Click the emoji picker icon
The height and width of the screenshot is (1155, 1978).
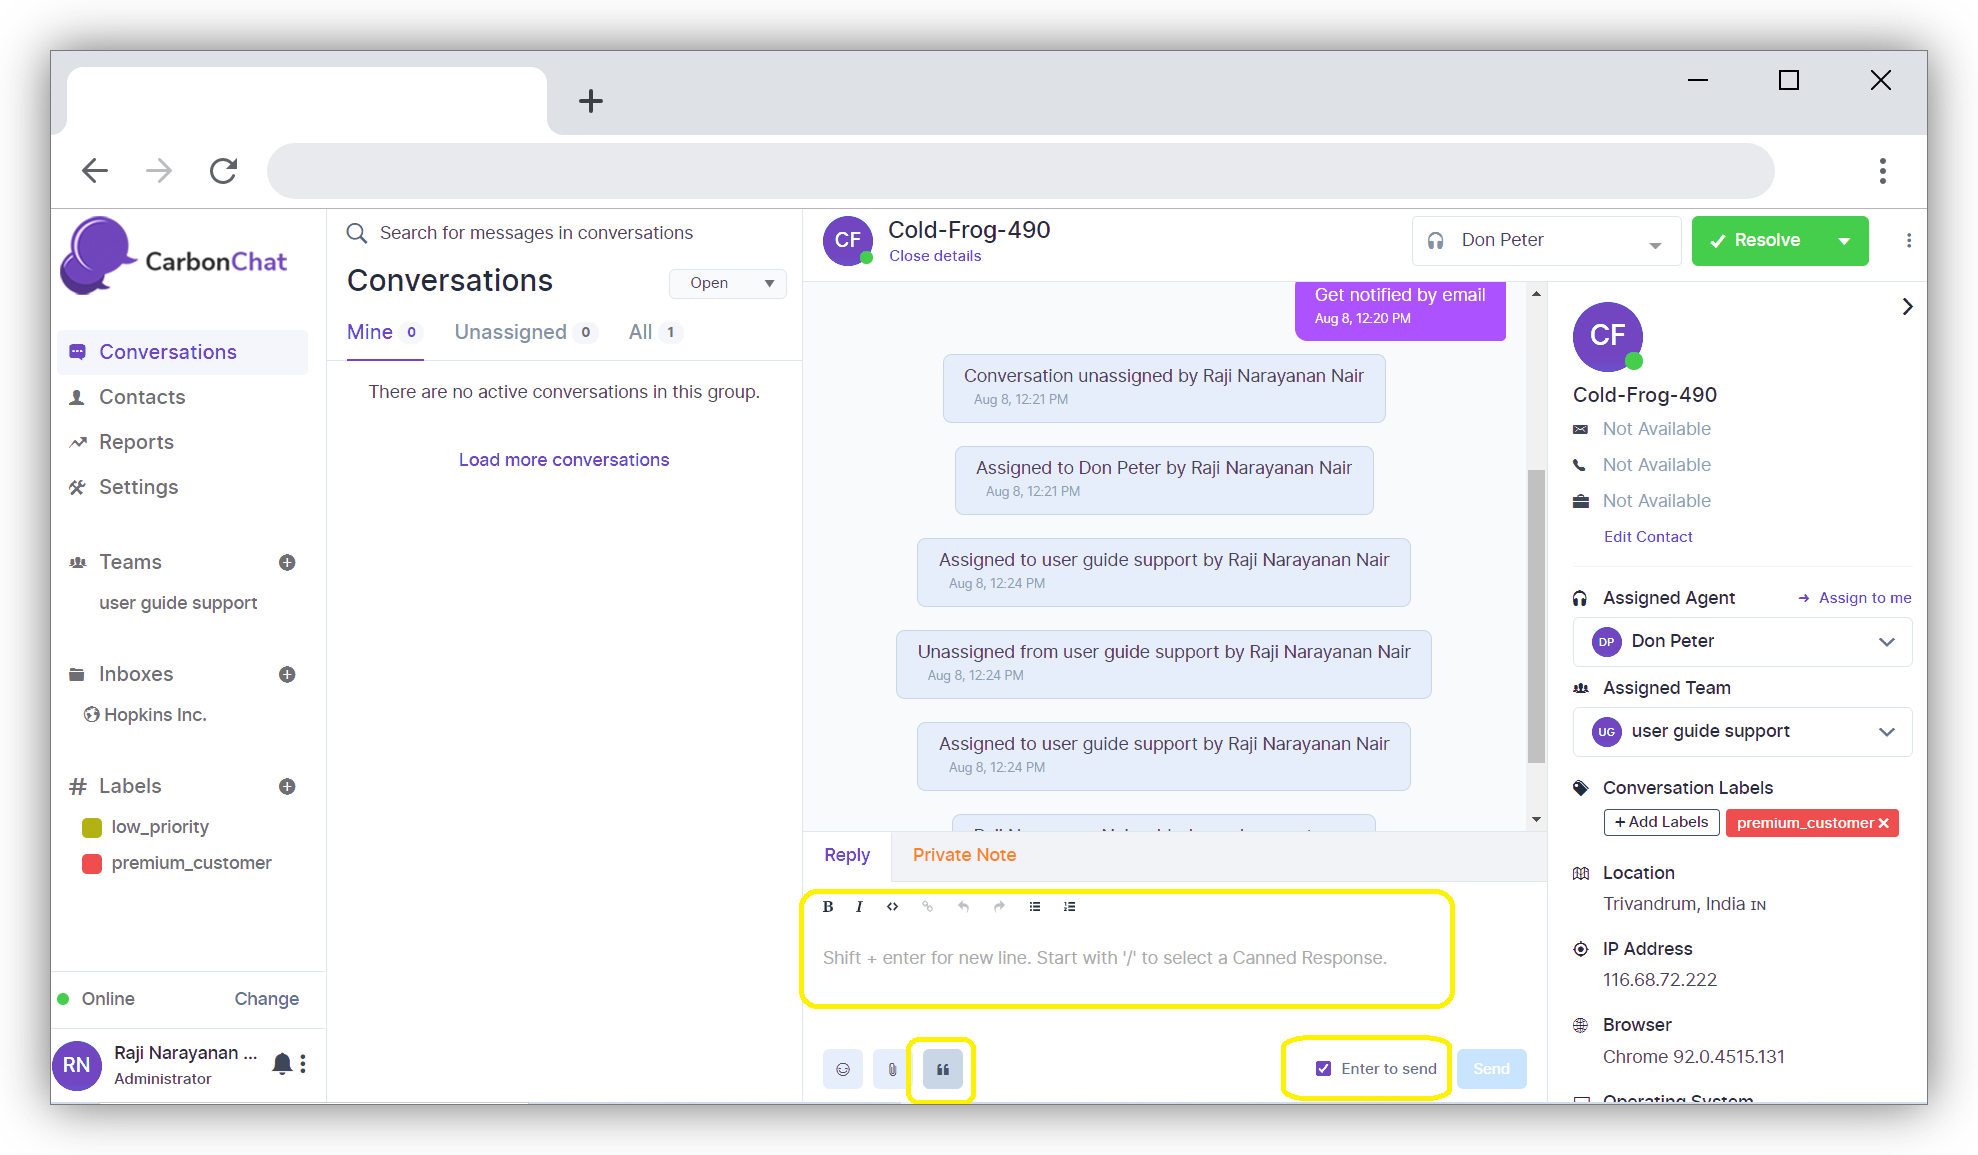(843, 1069)
